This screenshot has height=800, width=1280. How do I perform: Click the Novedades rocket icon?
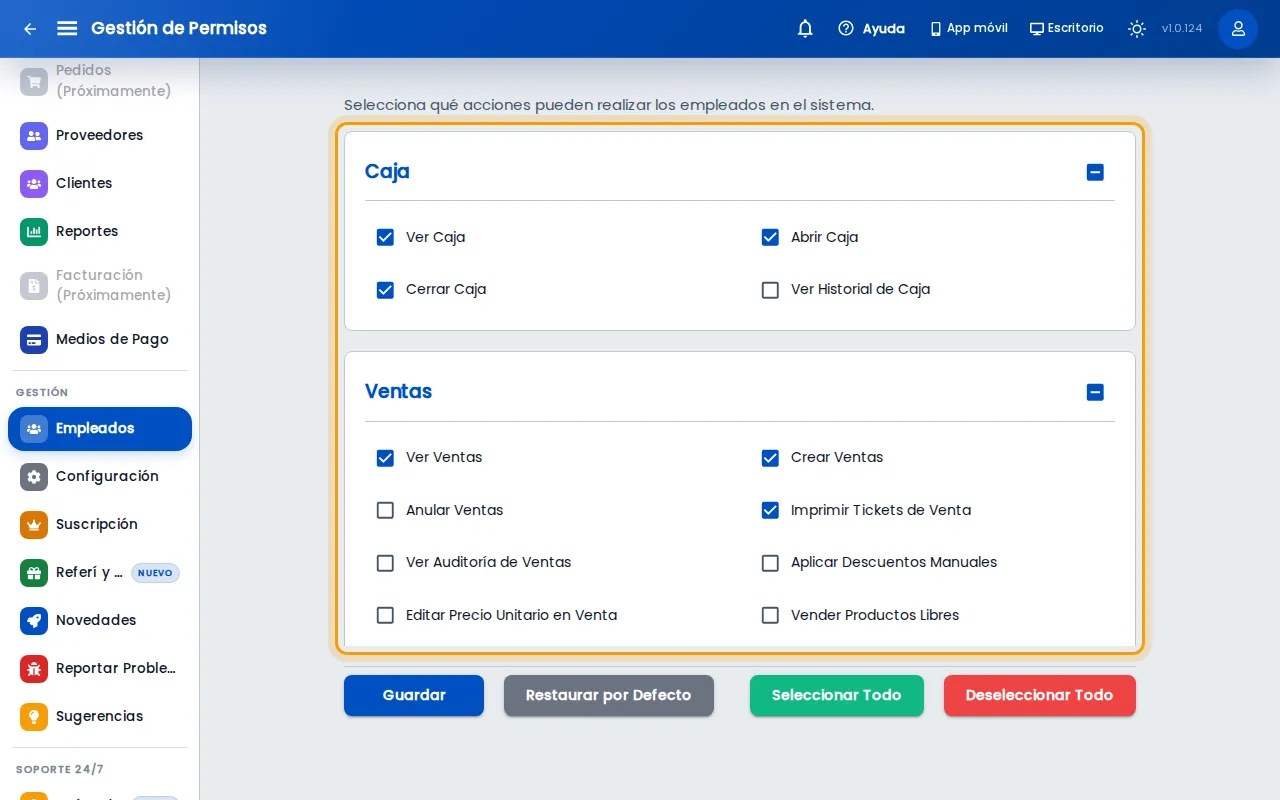tap(34, 620)
